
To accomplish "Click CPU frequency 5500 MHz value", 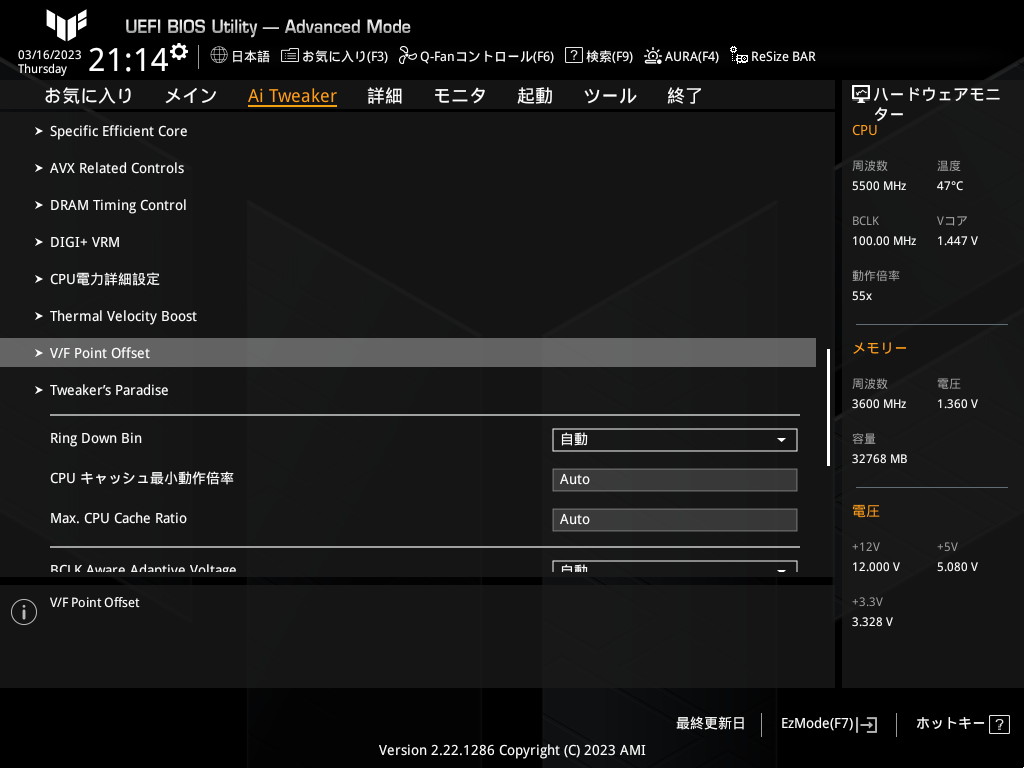I will coord(878,186).
